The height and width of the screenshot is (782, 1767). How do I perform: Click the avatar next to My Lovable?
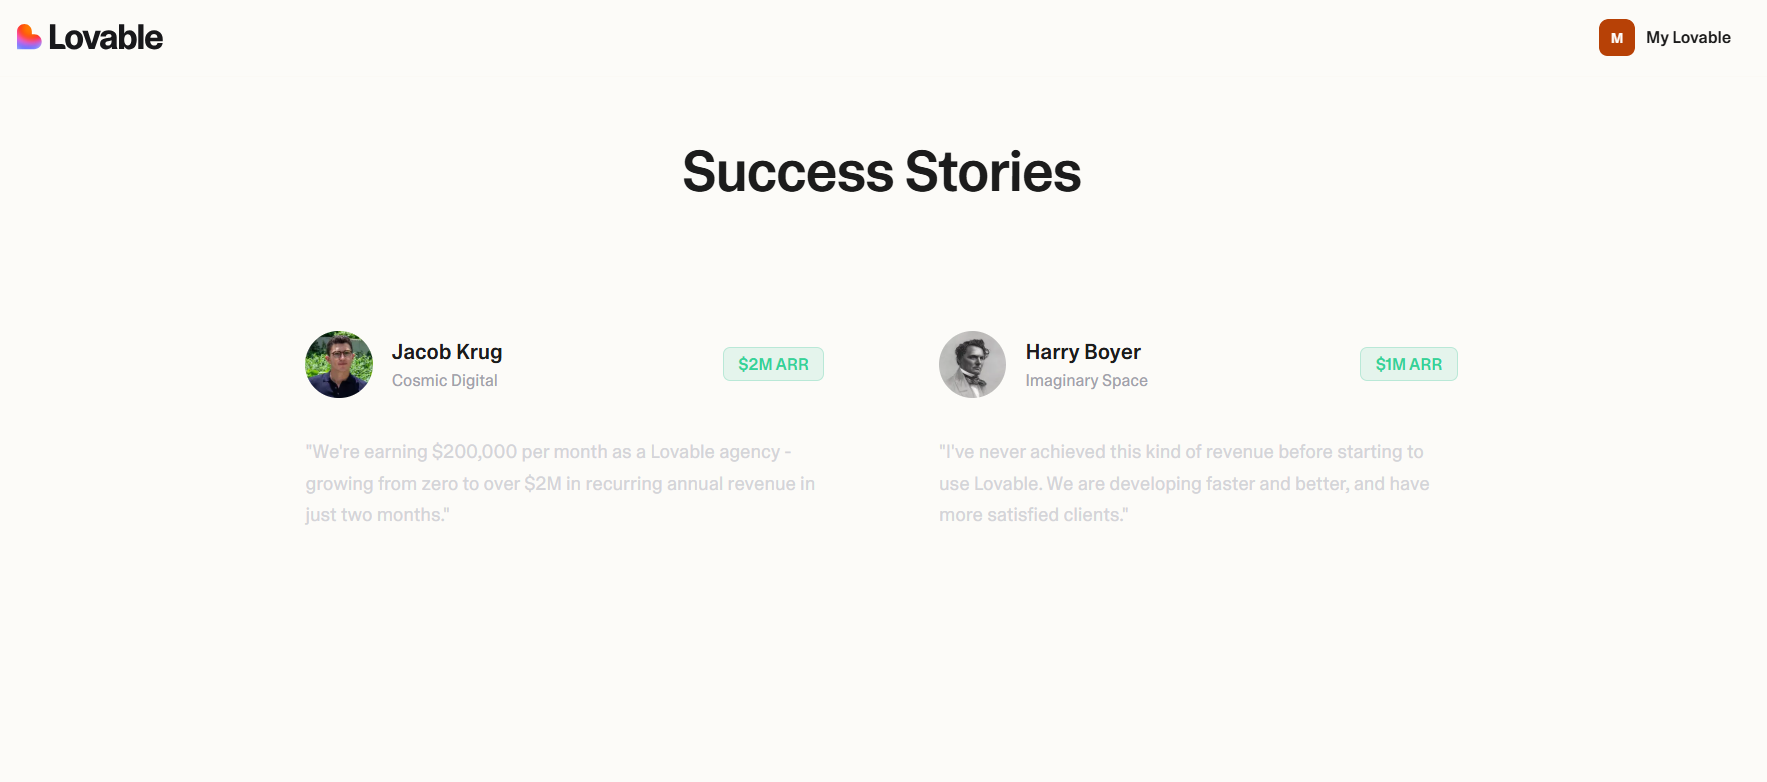click(x=1616, y=37)
